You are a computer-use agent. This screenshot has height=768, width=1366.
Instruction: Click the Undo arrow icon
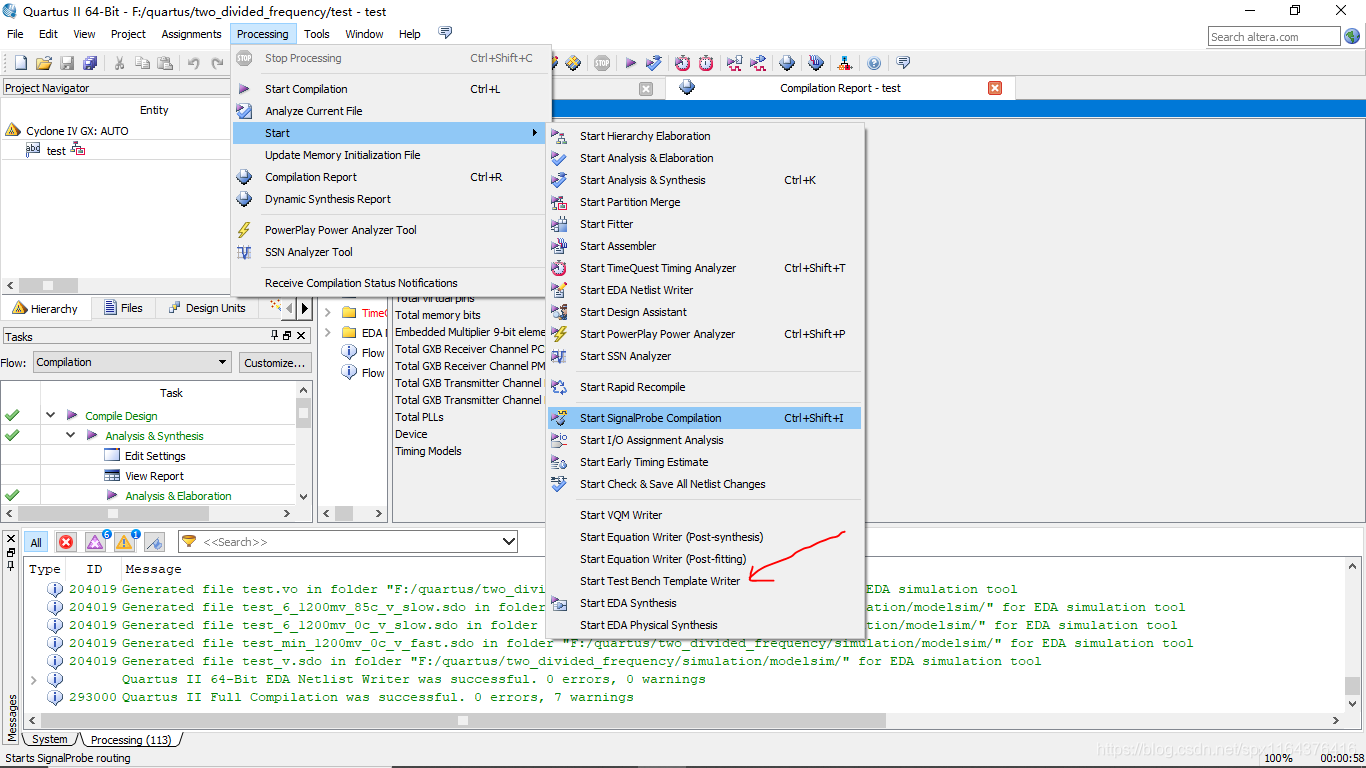click(x=194, y=63)
